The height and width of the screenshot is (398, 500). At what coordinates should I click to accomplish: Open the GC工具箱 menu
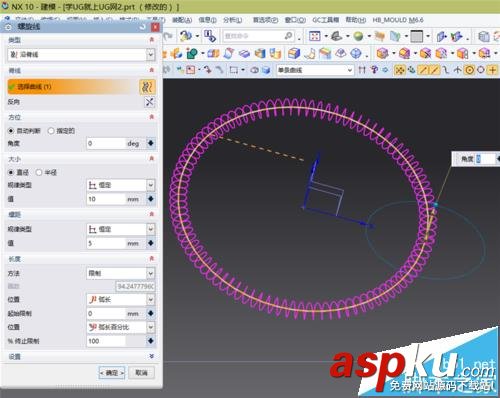pos(325,20)
